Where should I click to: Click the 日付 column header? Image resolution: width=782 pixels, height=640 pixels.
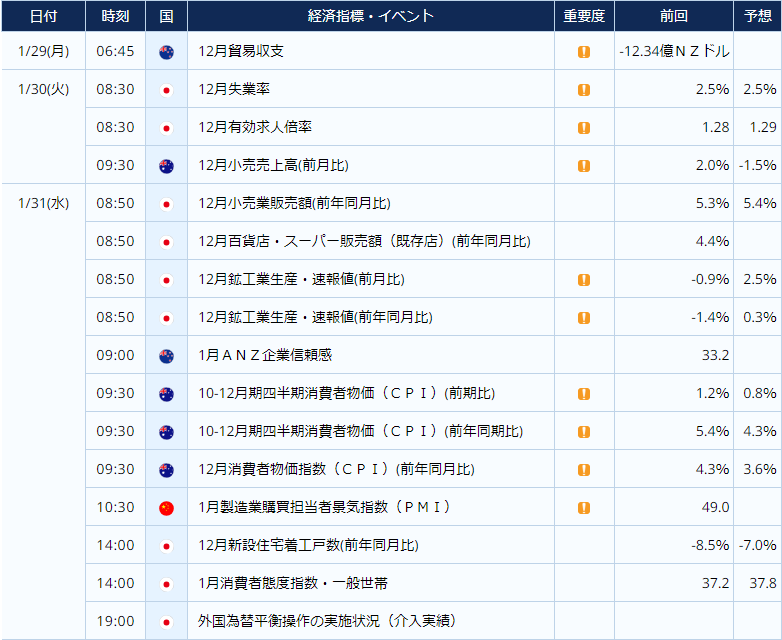point(43,16)
